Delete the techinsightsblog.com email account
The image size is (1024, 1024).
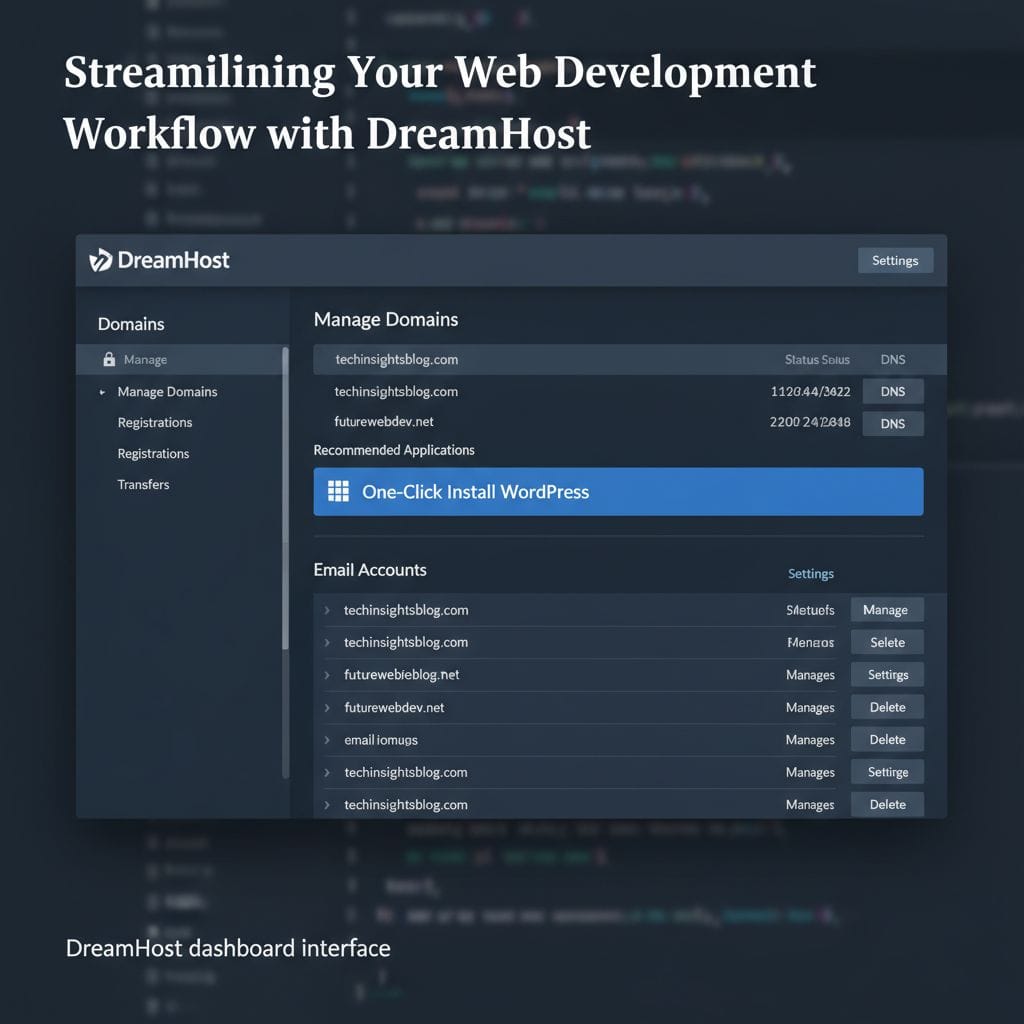pos(887,804)
